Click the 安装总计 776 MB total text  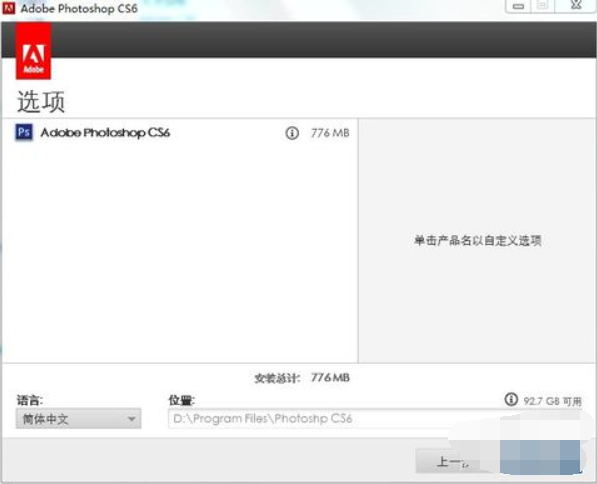click(302, 378)
